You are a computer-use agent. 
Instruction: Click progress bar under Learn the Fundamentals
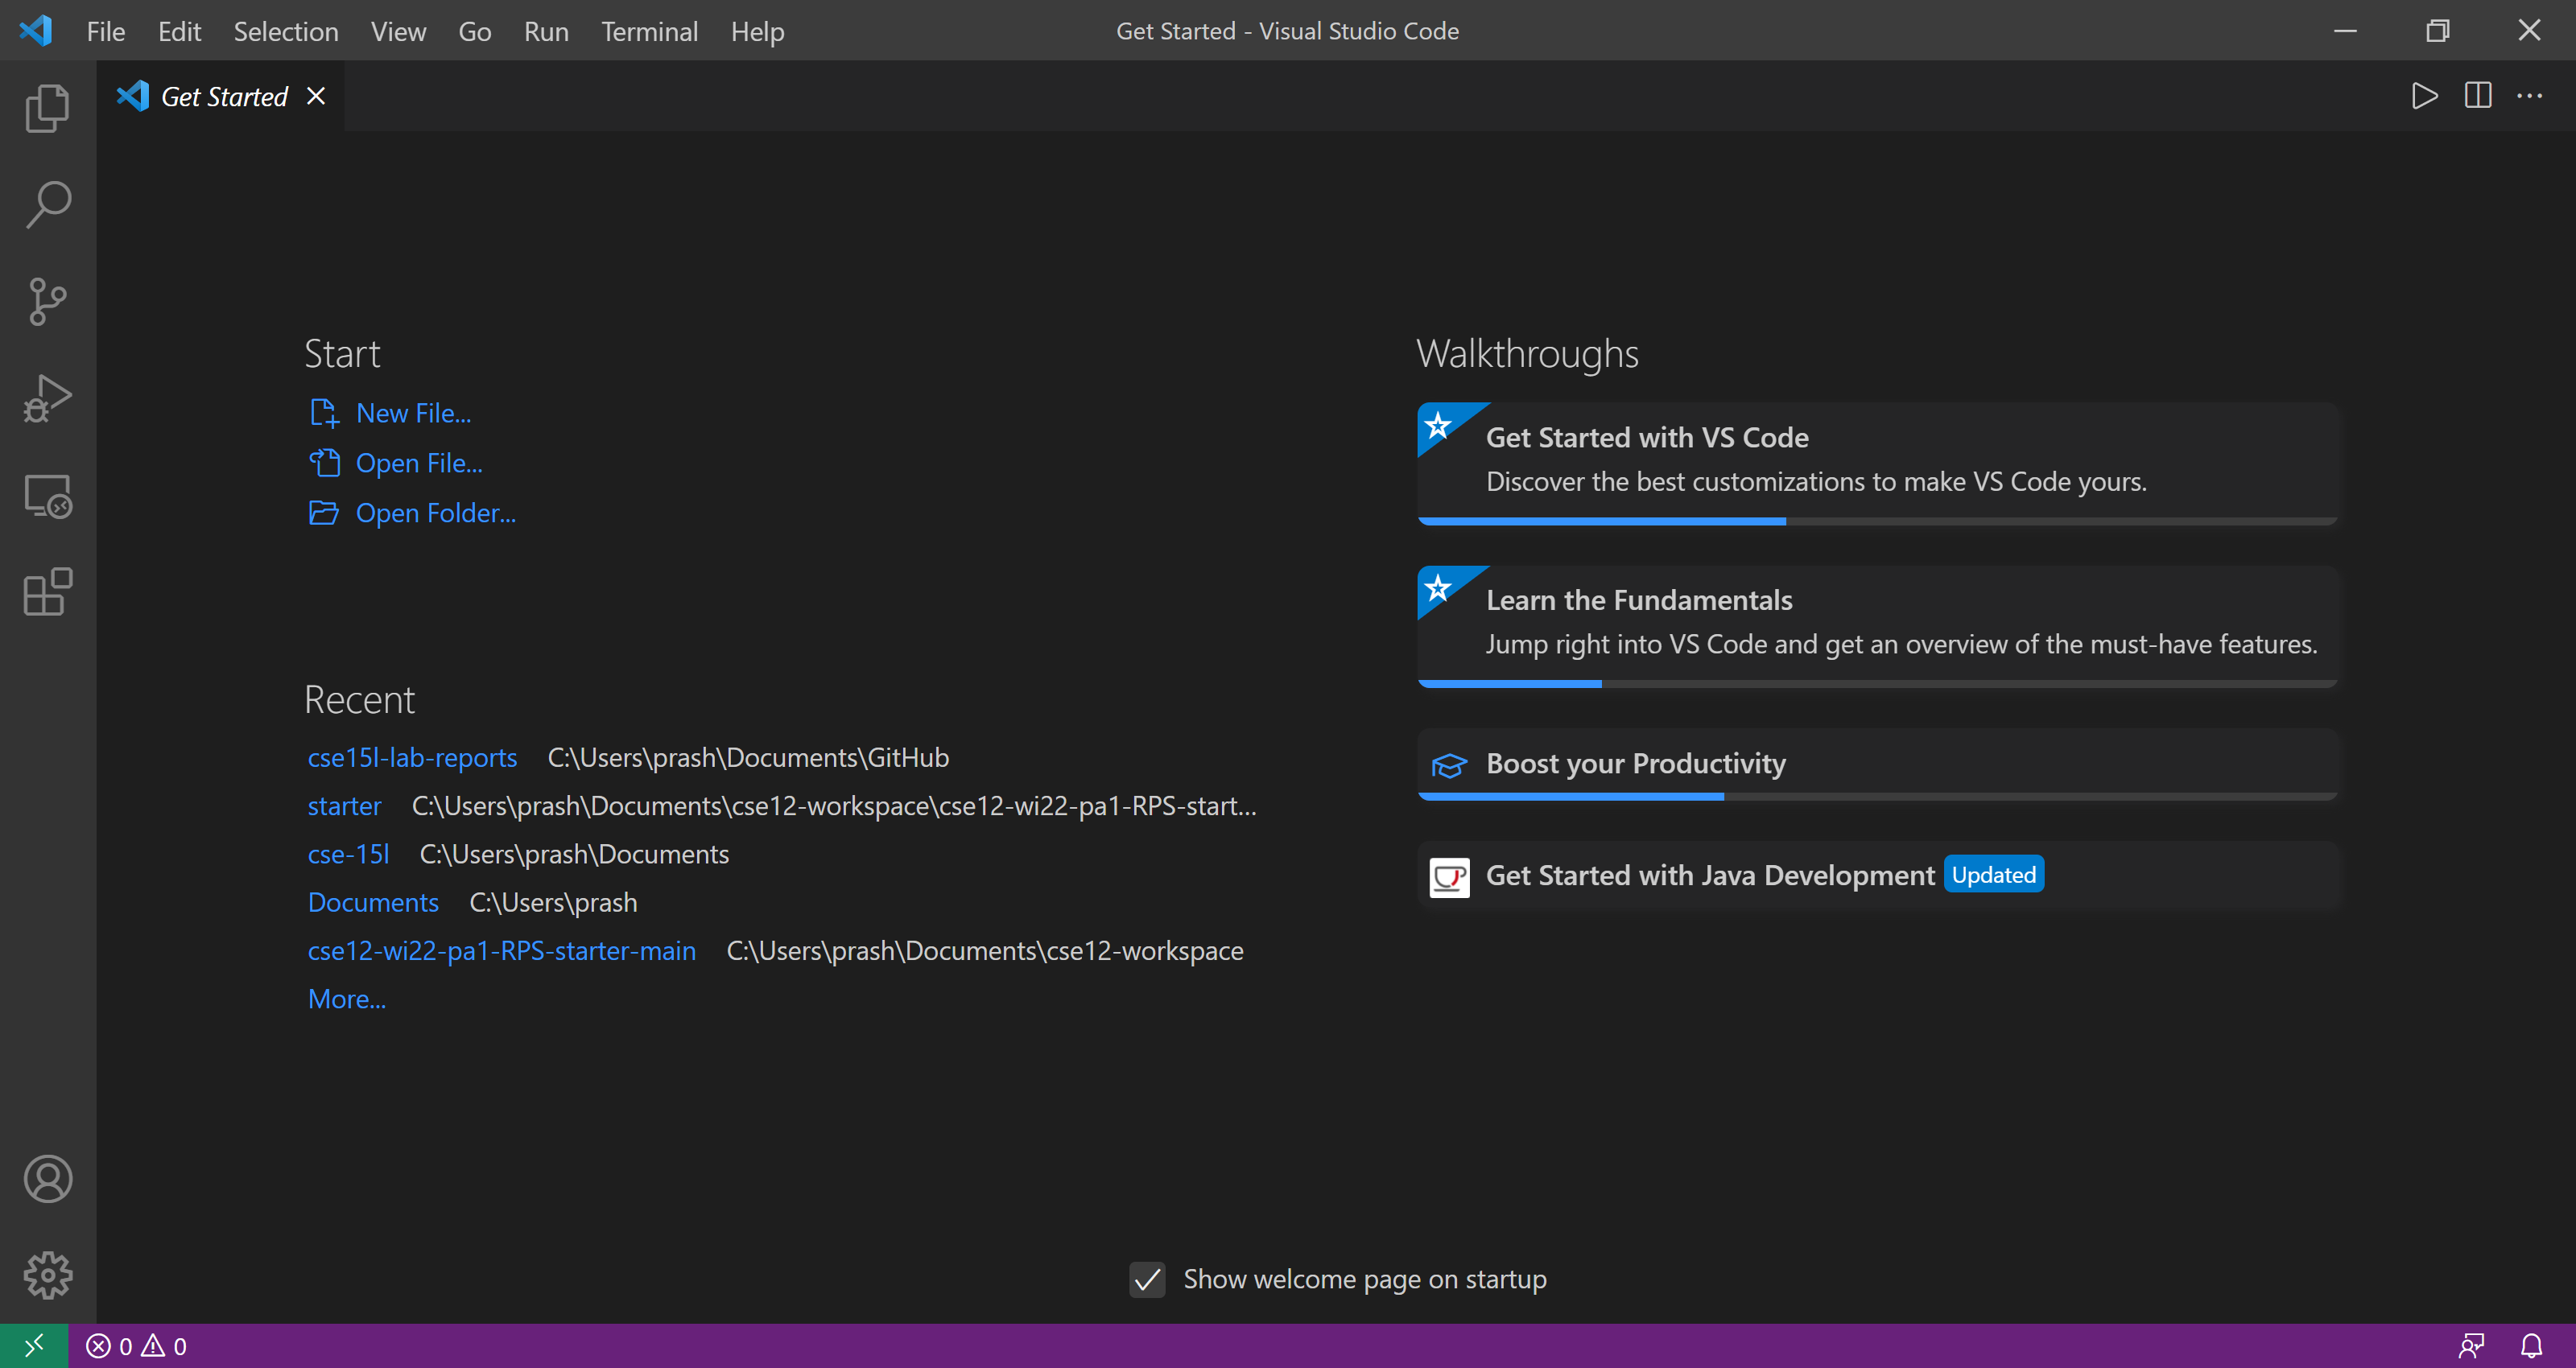pos(1877,684)
